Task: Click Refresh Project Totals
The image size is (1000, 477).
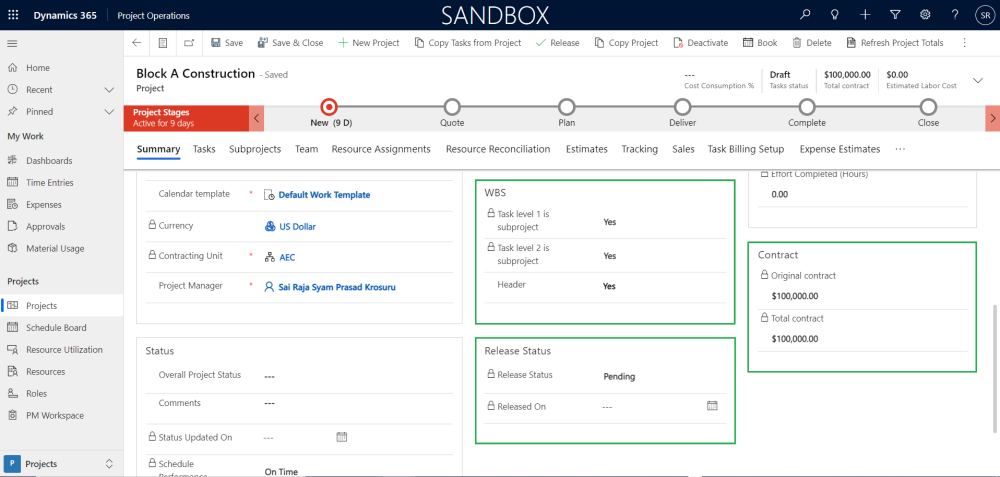Action: [x=894, y=43]
